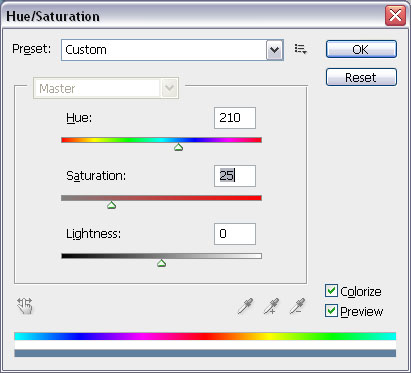The image size is (411, 373).
Task: Click the disabled Master channel dropdown
Action: (106, 88)
